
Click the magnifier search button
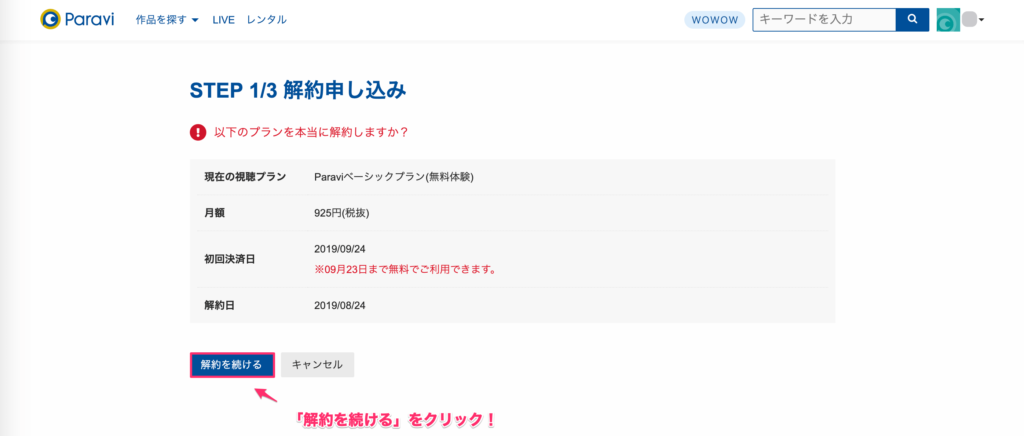click(912, 20)
